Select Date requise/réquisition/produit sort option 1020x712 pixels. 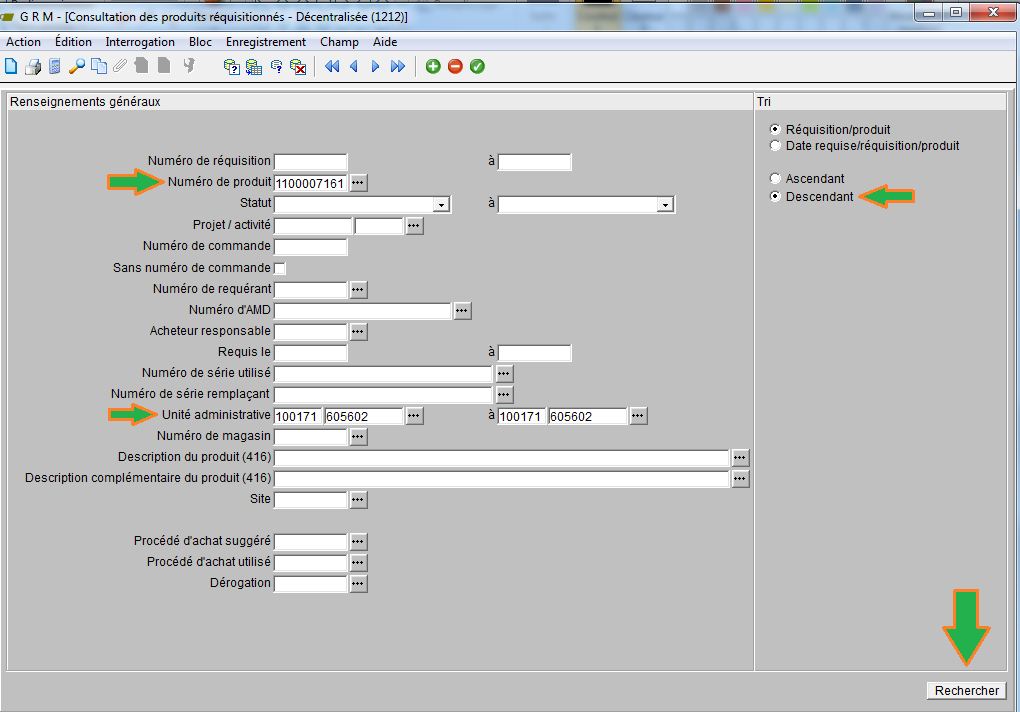(775, 146)
